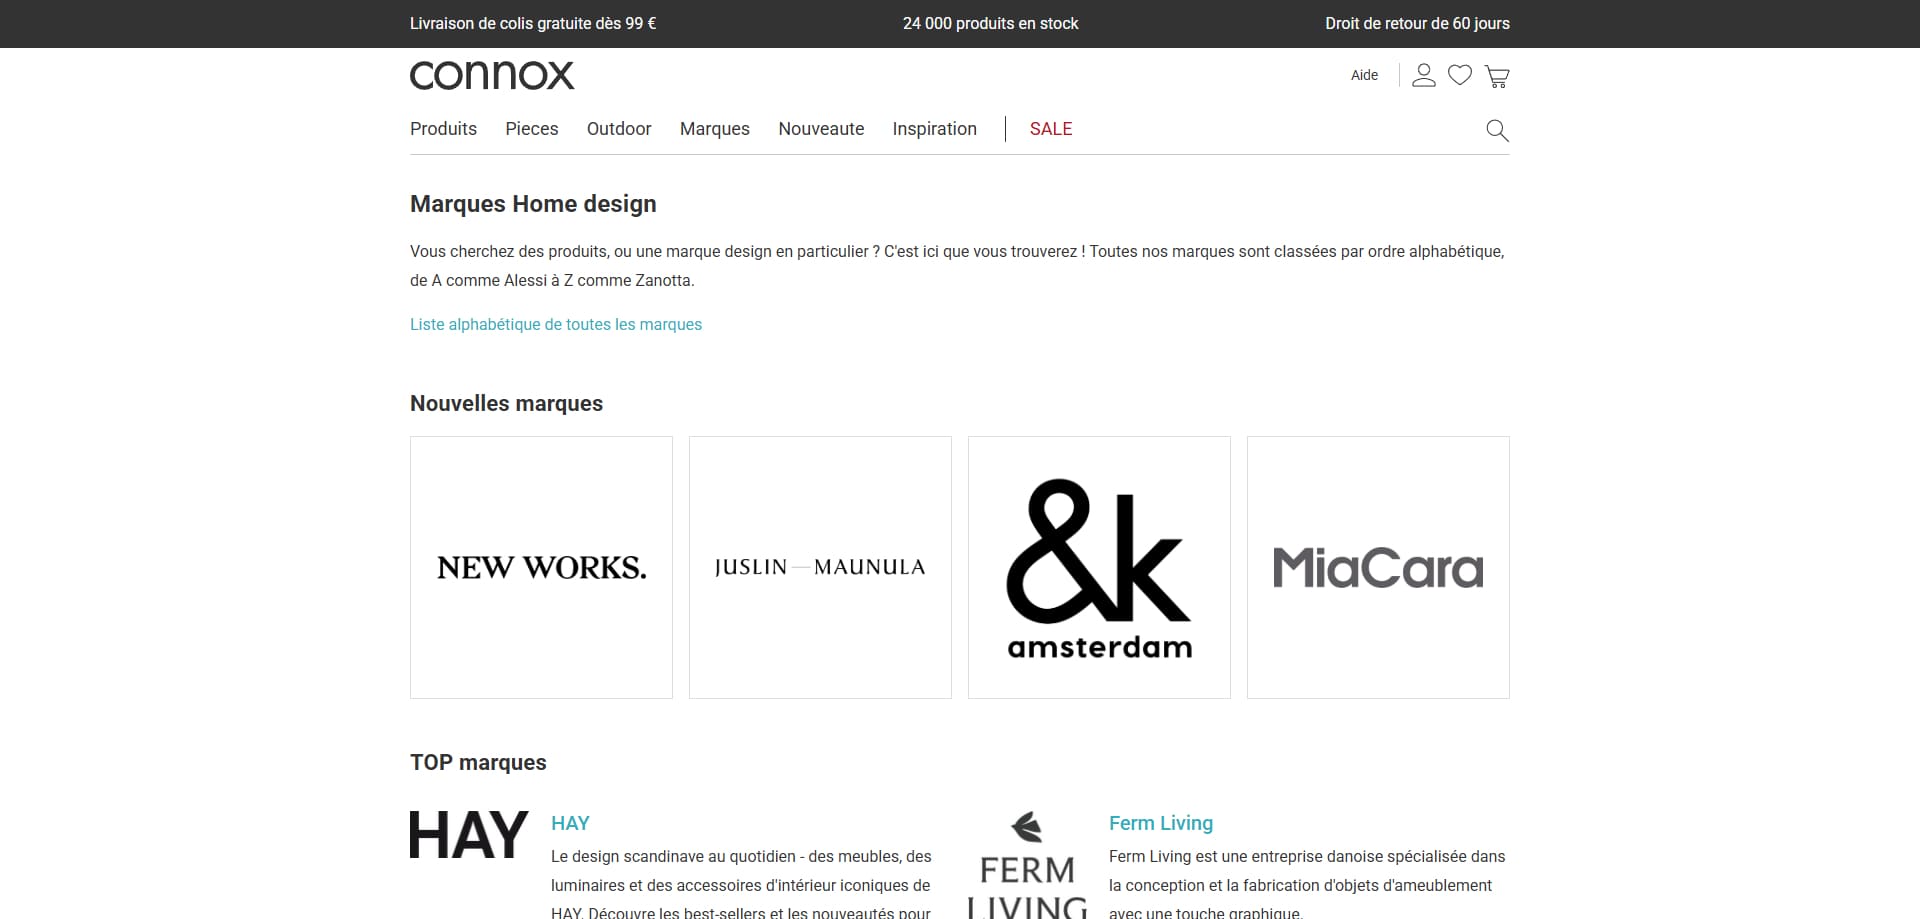Open the Inspiration menu

tap(934, 129)
